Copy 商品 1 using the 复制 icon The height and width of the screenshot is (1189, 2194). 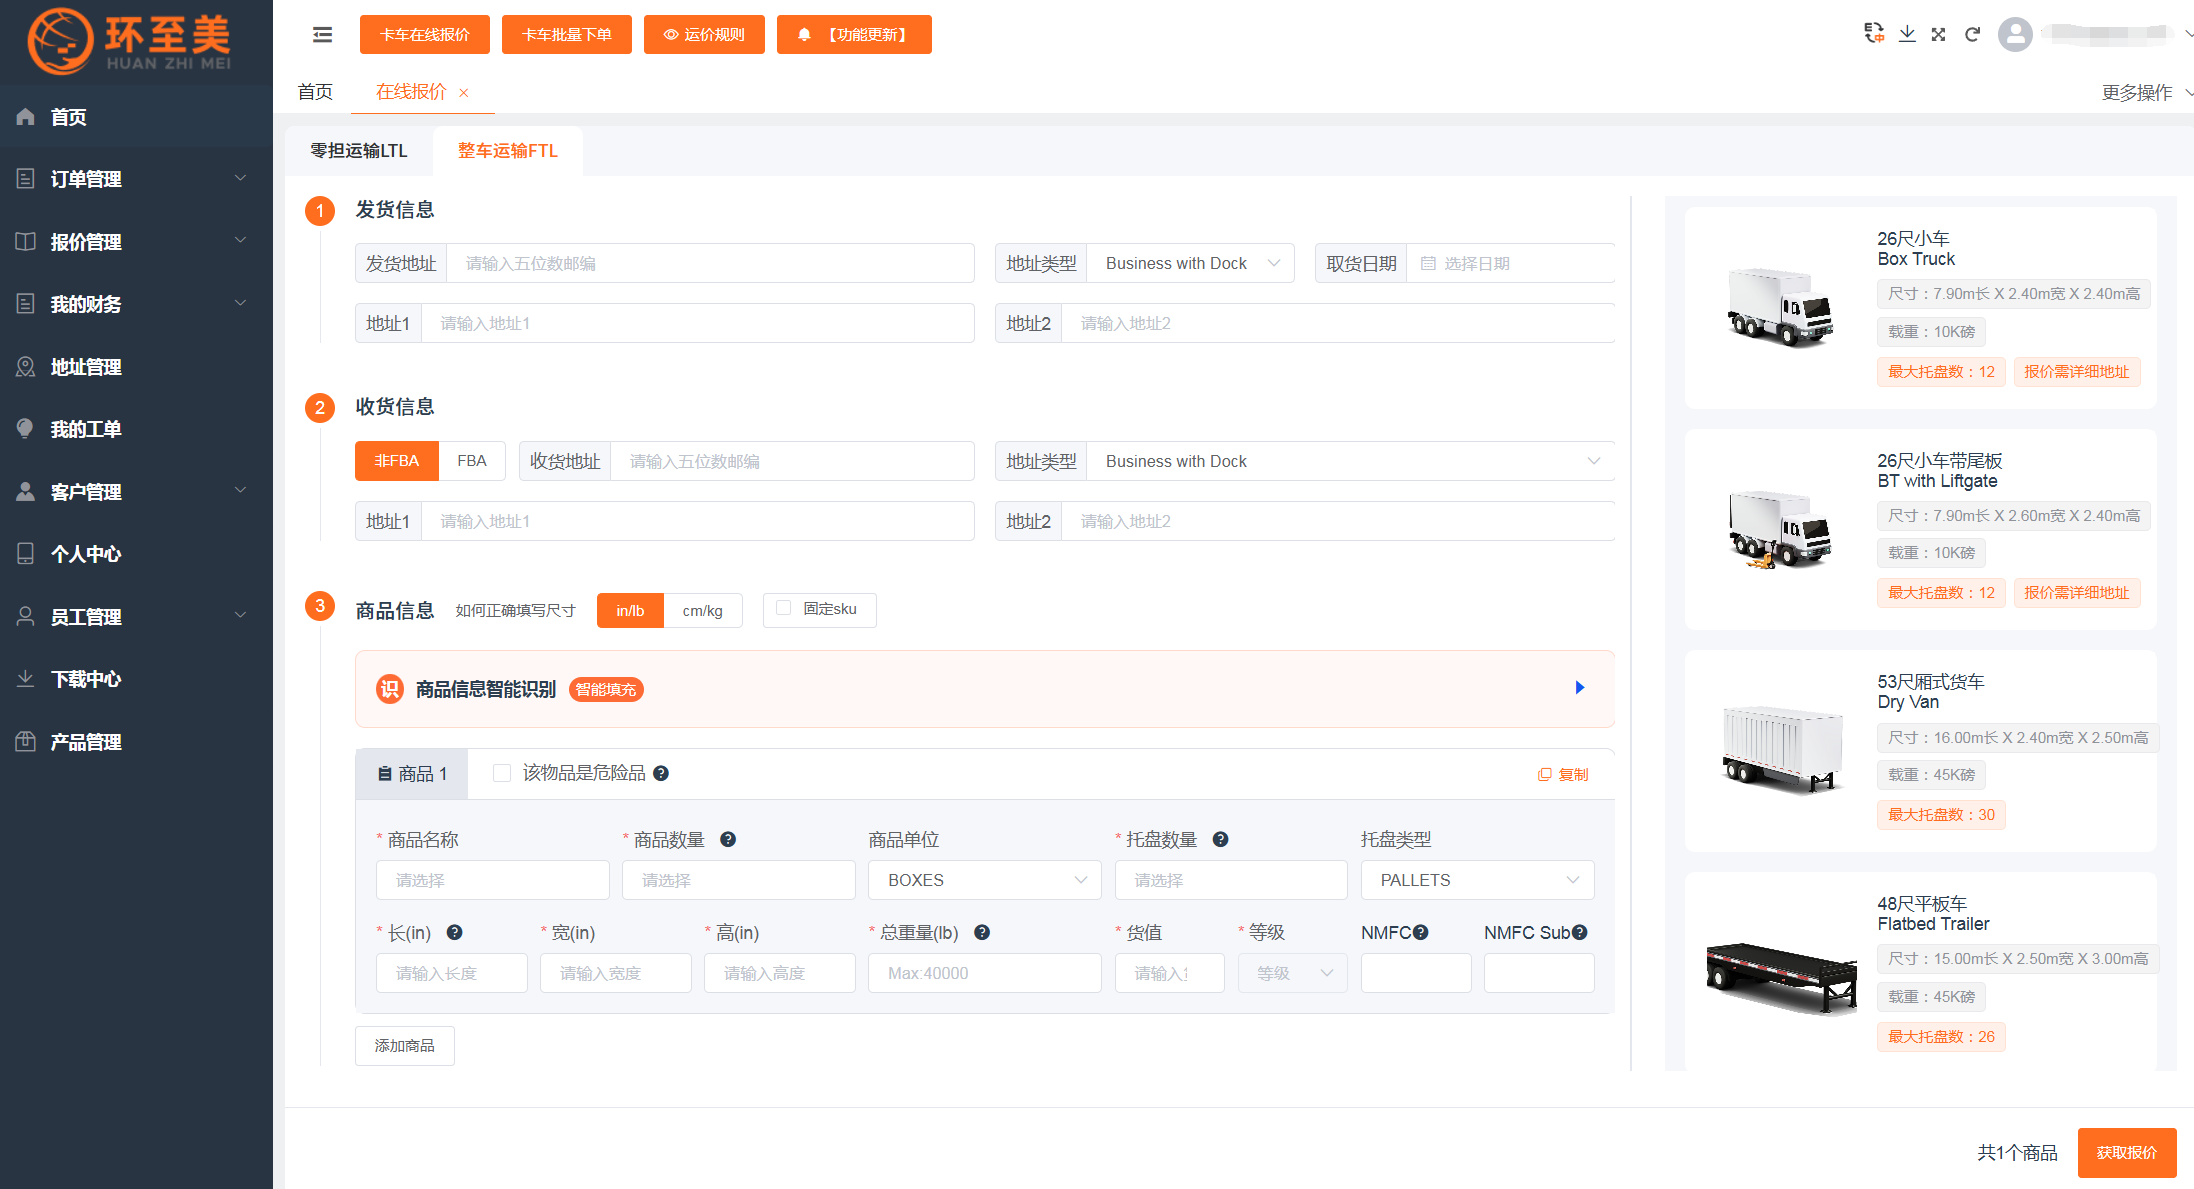(1563, 774)
